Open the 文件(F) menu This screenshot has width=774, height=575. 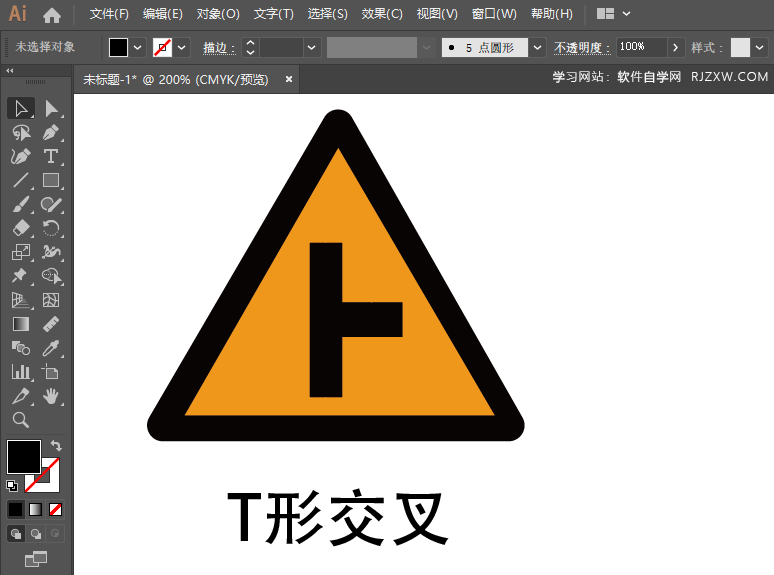(x=109, y=14)
